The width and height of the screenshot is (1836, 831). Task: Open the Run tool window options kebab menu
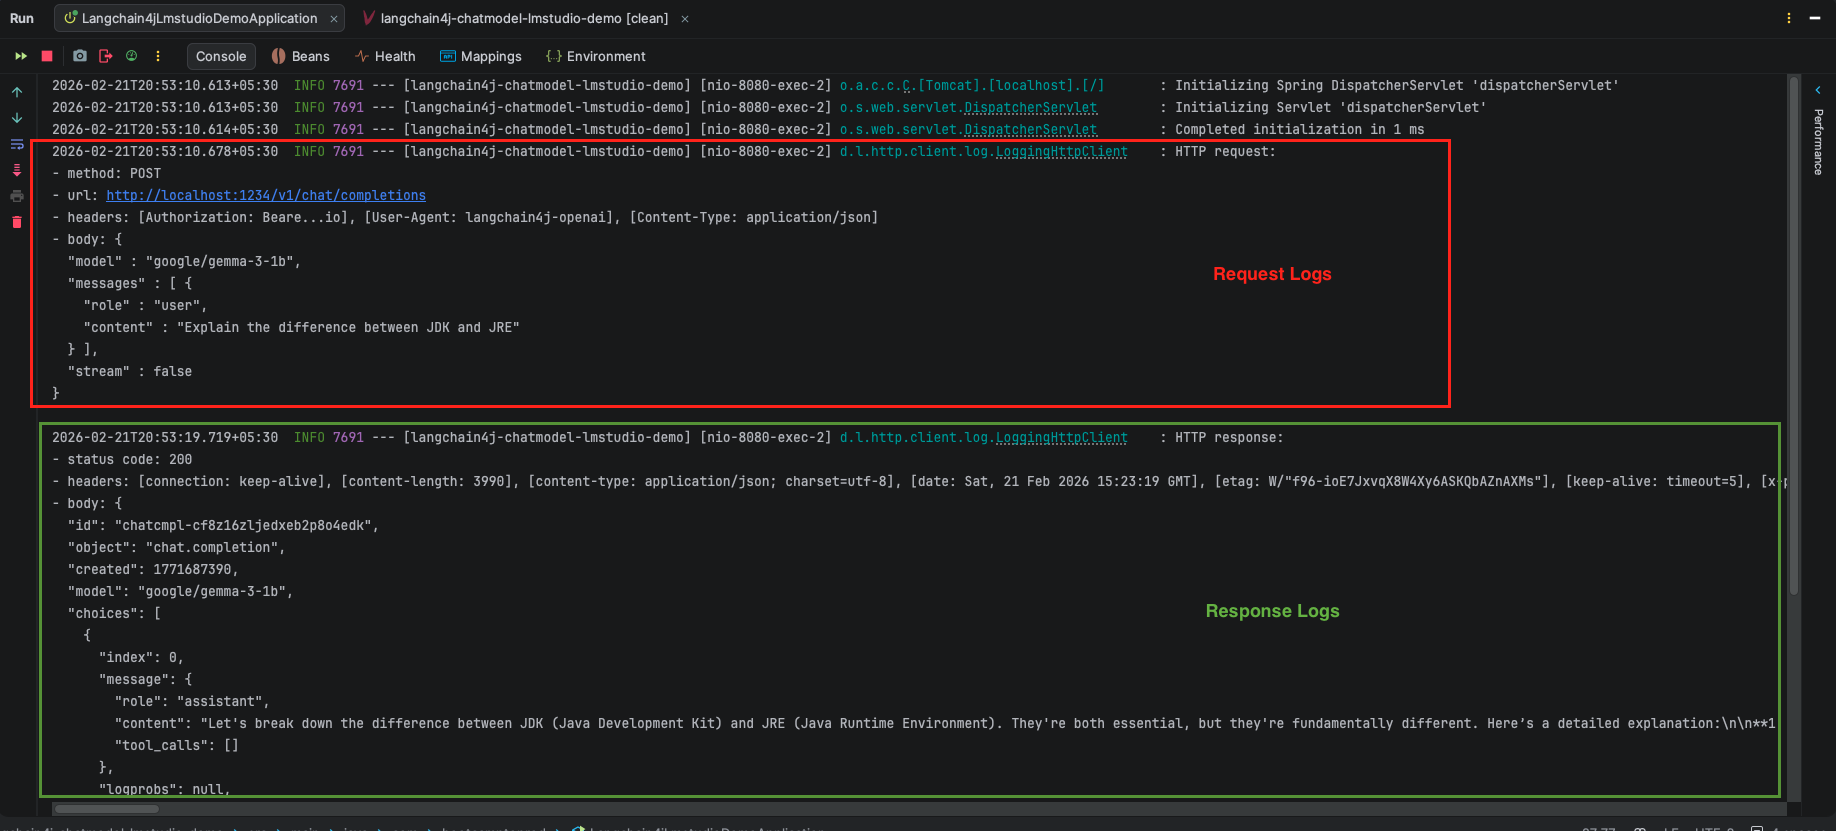pyautogui.click(x=1789, y=18)
